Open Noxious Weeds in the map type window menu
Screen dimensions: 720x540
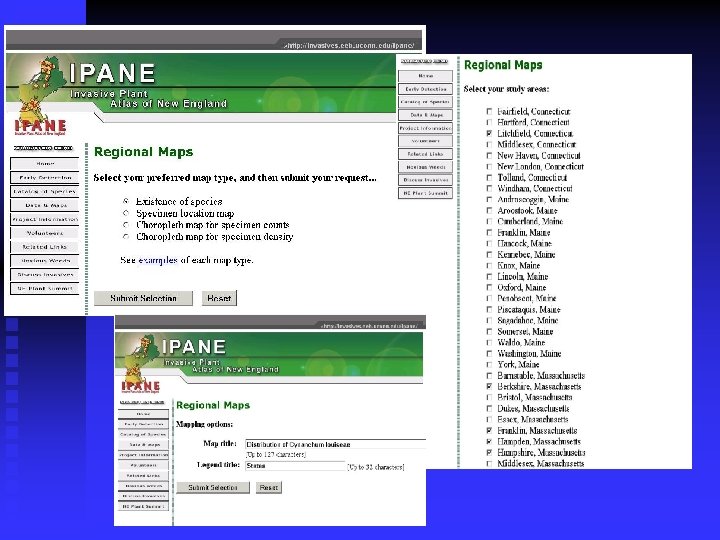pos(45,261)
